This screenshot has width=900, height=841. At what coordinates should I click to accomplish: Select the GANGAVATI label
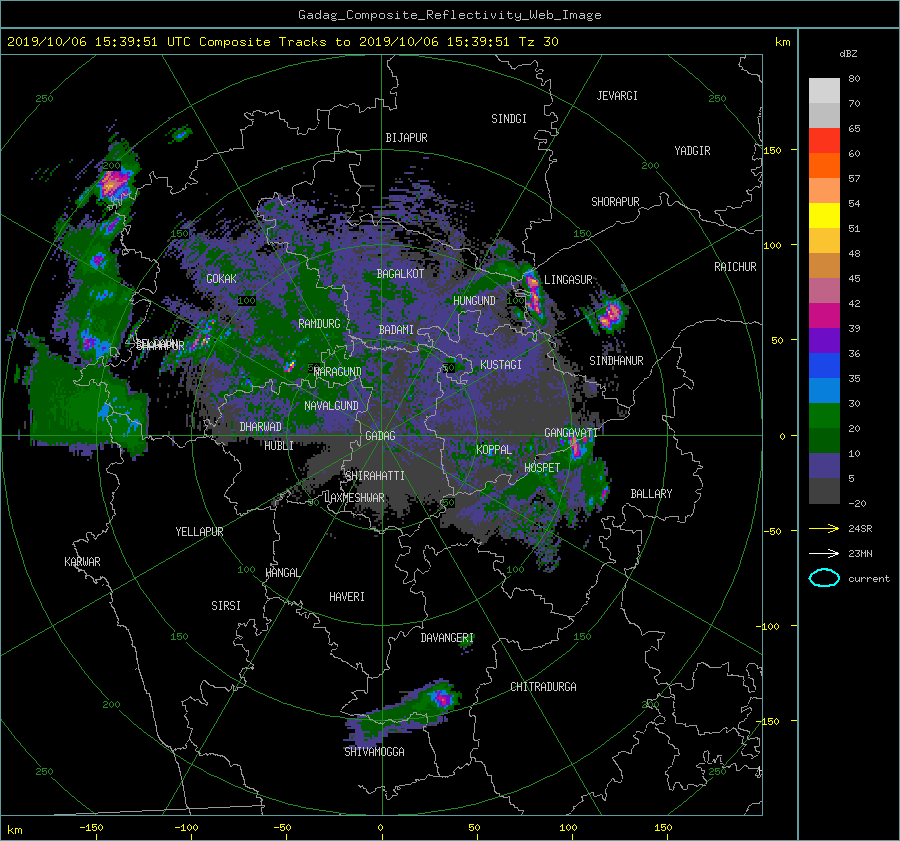coord(571,433)
